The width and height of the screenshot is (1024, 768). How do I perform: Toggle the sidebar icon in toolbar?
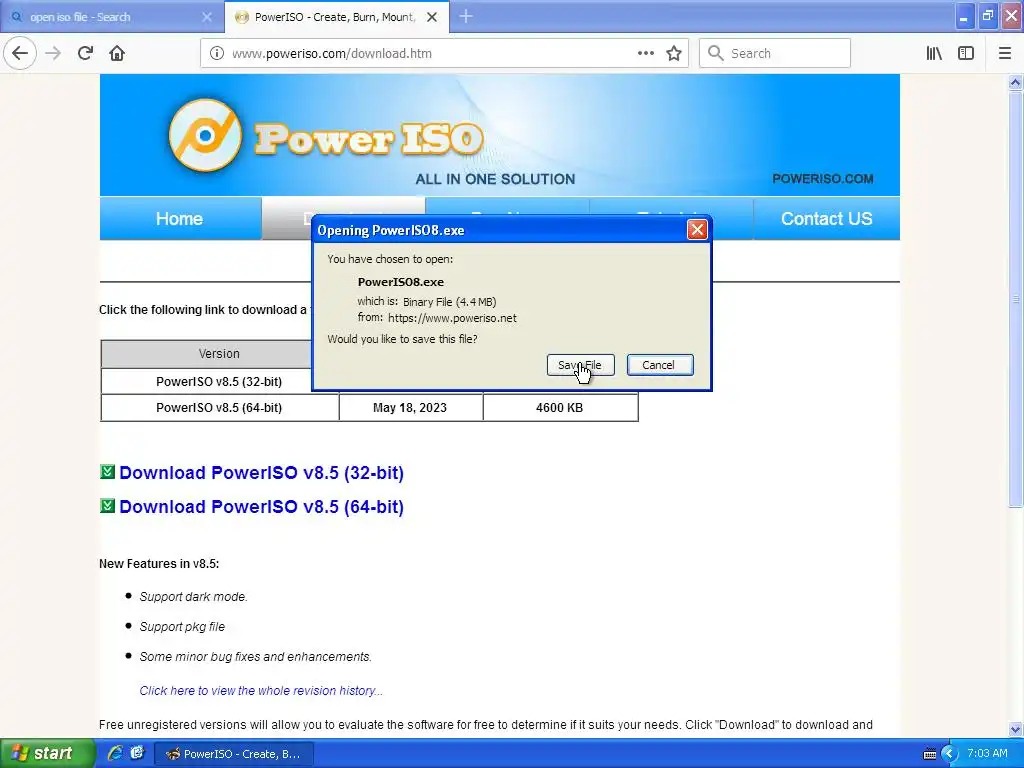point(966,53)
